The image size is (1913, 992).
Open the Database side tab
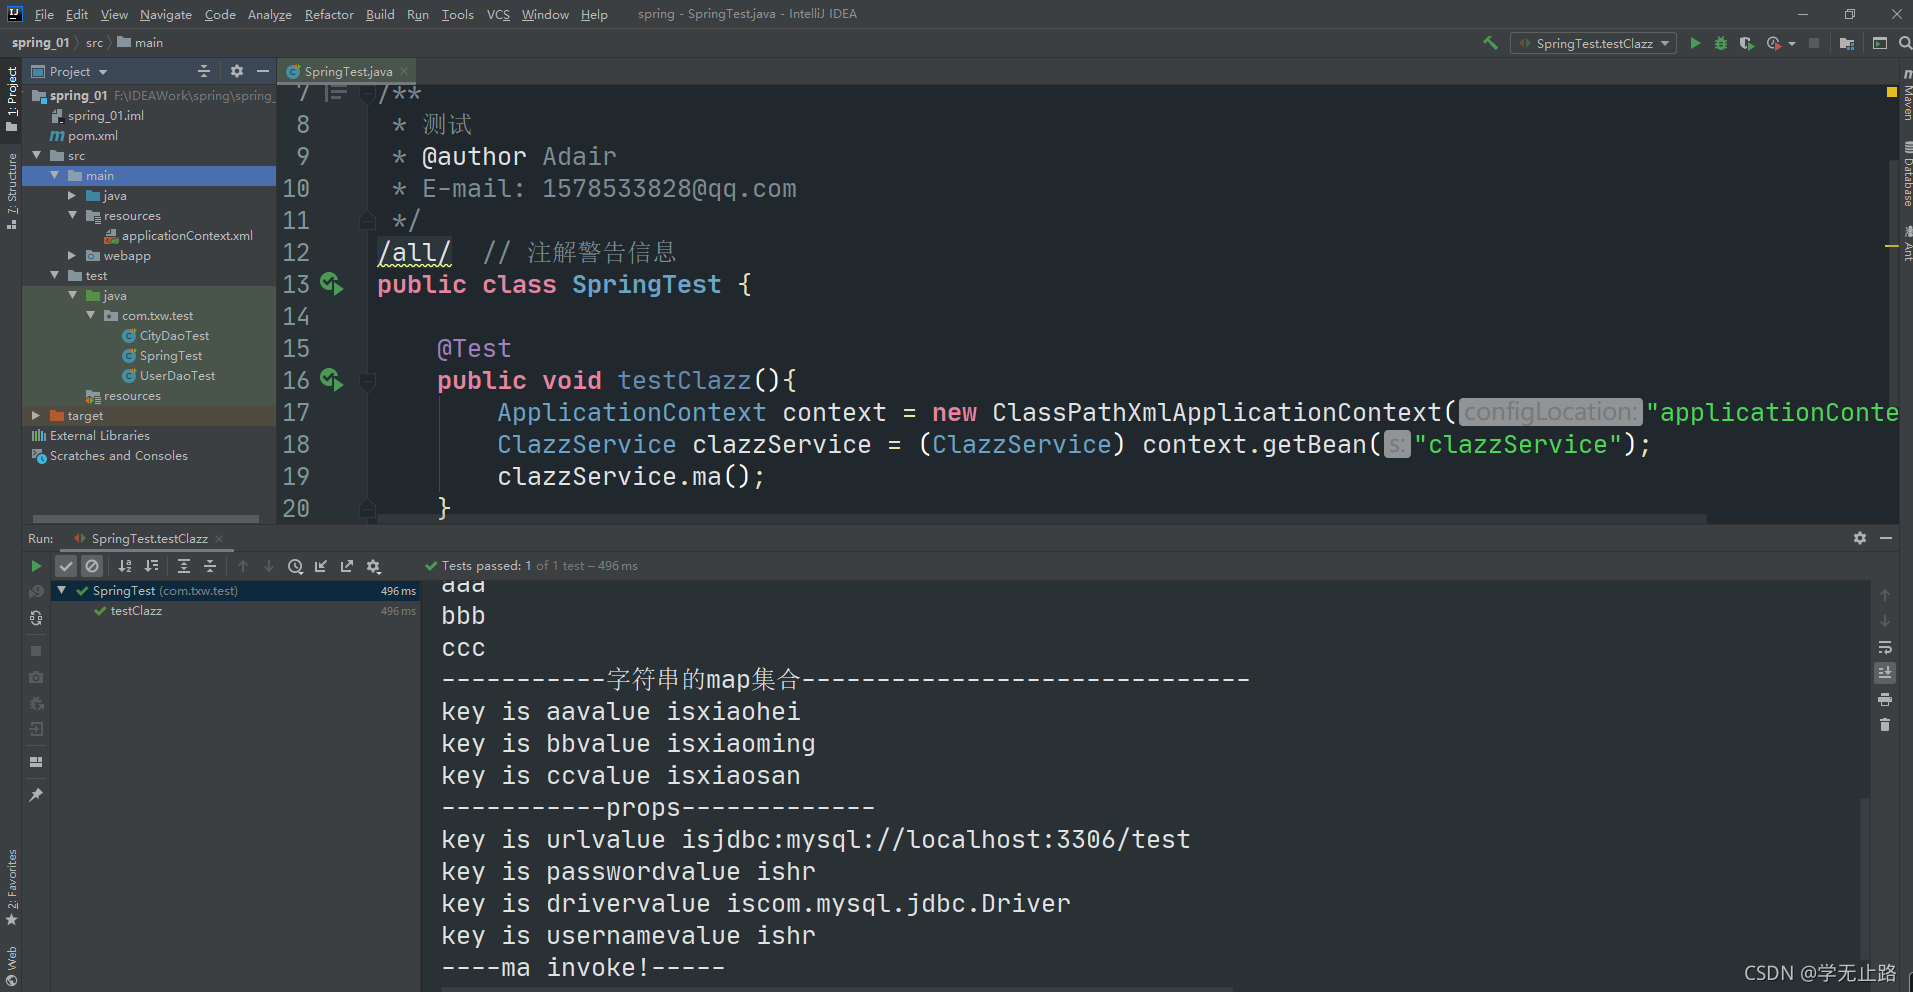click(1906, 175)
